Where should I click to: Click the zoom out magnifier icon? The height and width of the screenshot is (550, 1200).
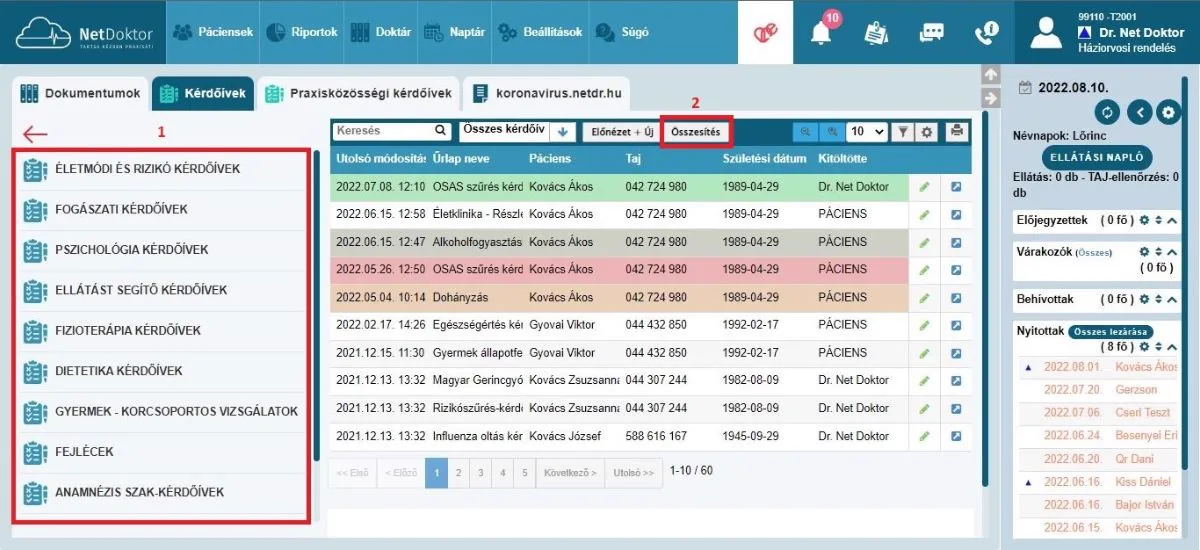point(804,131)
